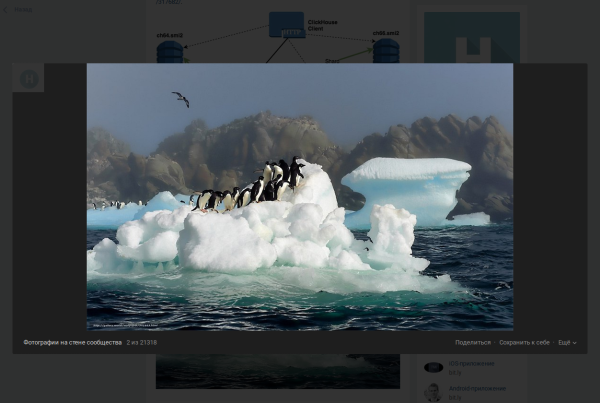
Task: Click the large community logo in sidebar
Action: (x=472, y=38)
